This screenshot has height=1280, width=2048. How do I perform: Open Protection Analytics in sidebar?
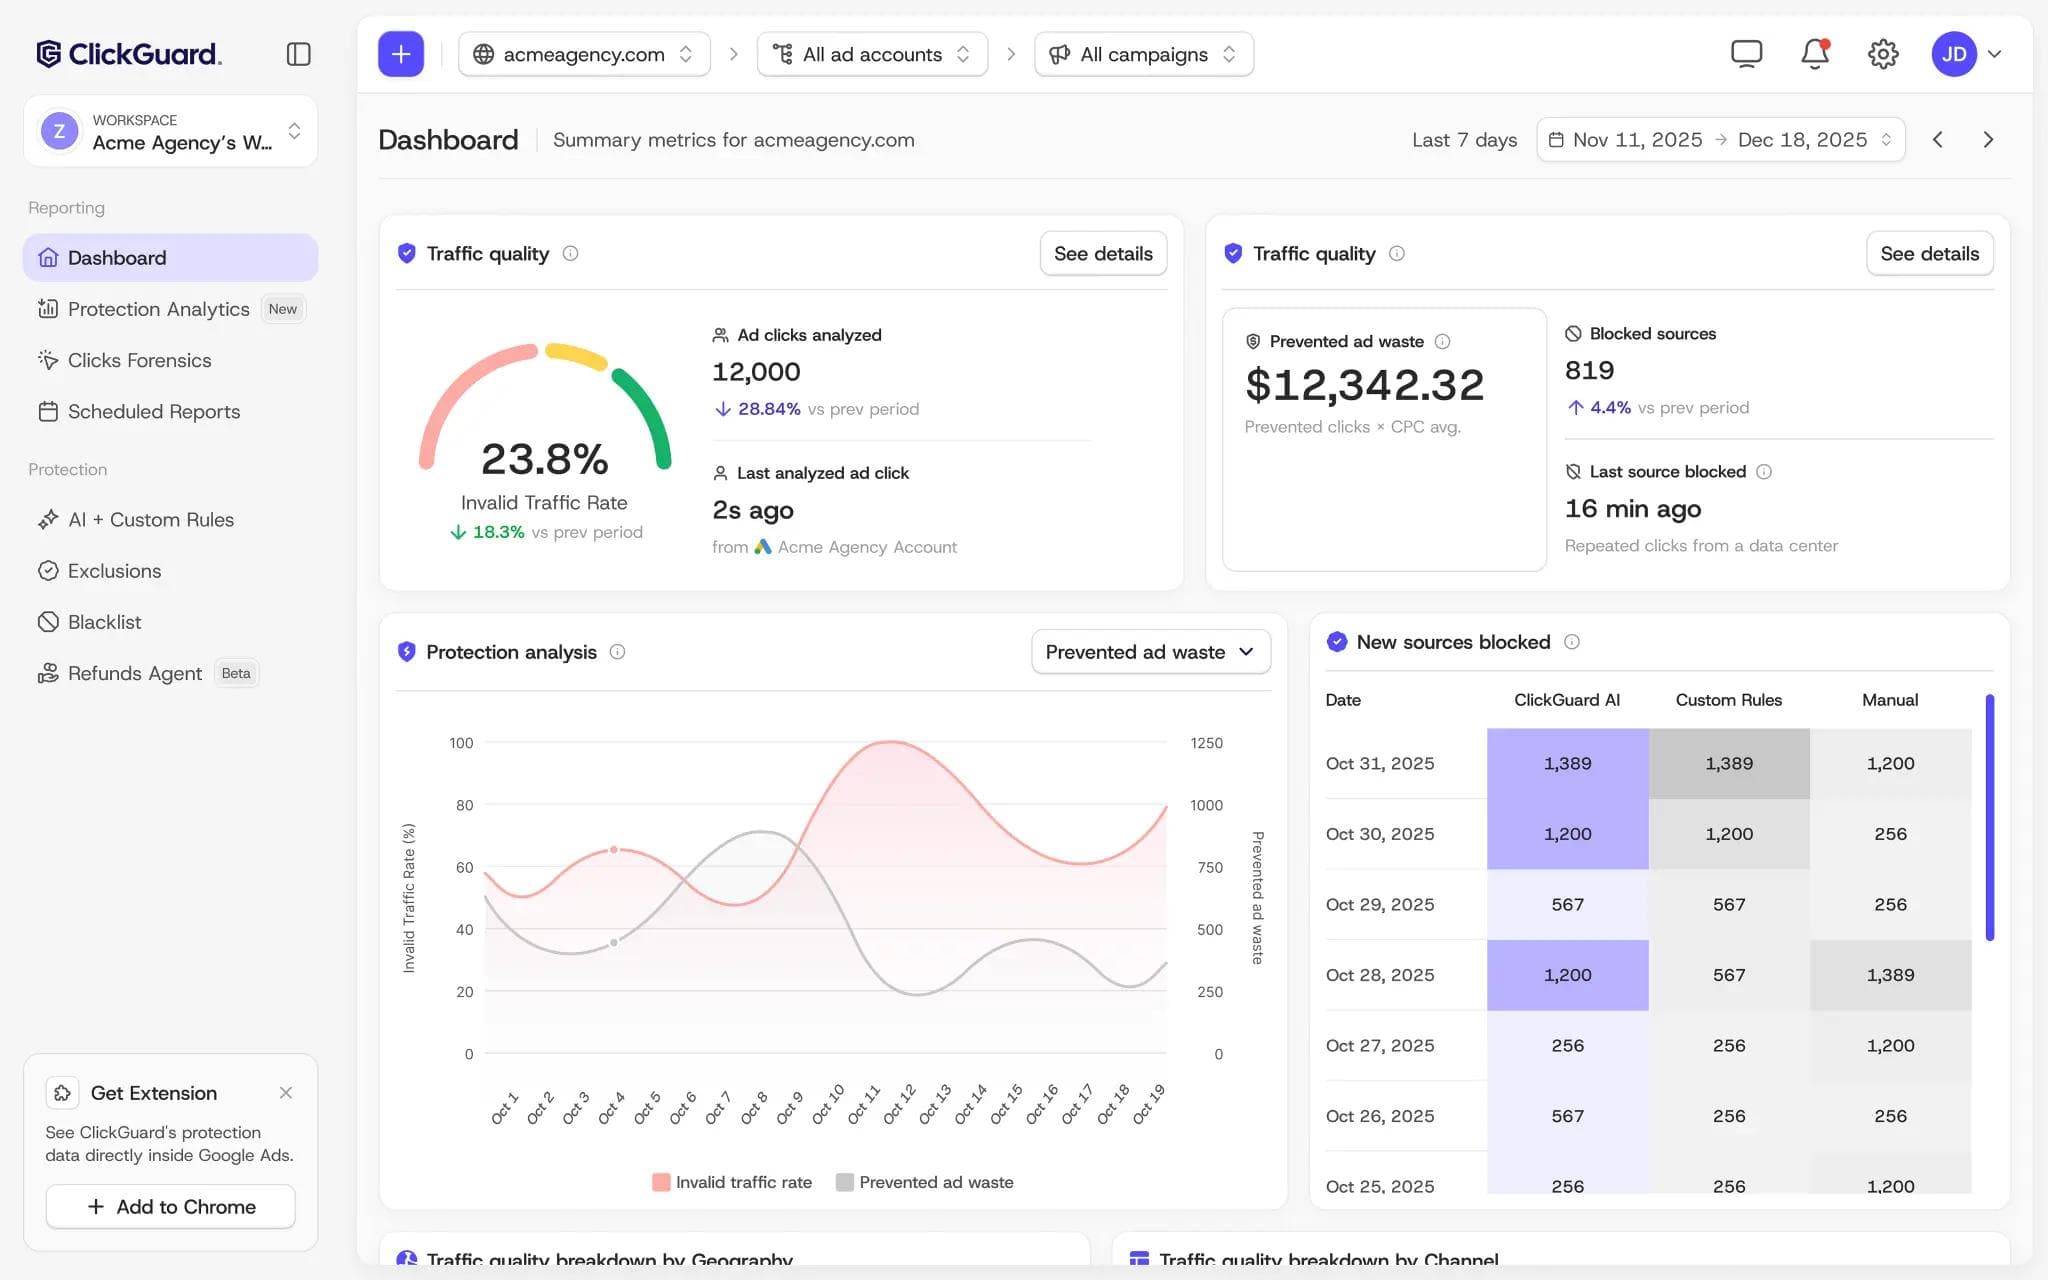click(x=171, y=309)
